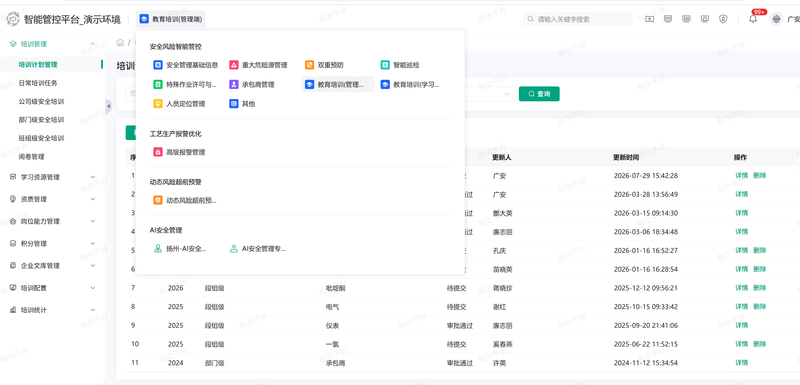
Task: Open 详情 for 许英 row
Action: click(741, 363)
